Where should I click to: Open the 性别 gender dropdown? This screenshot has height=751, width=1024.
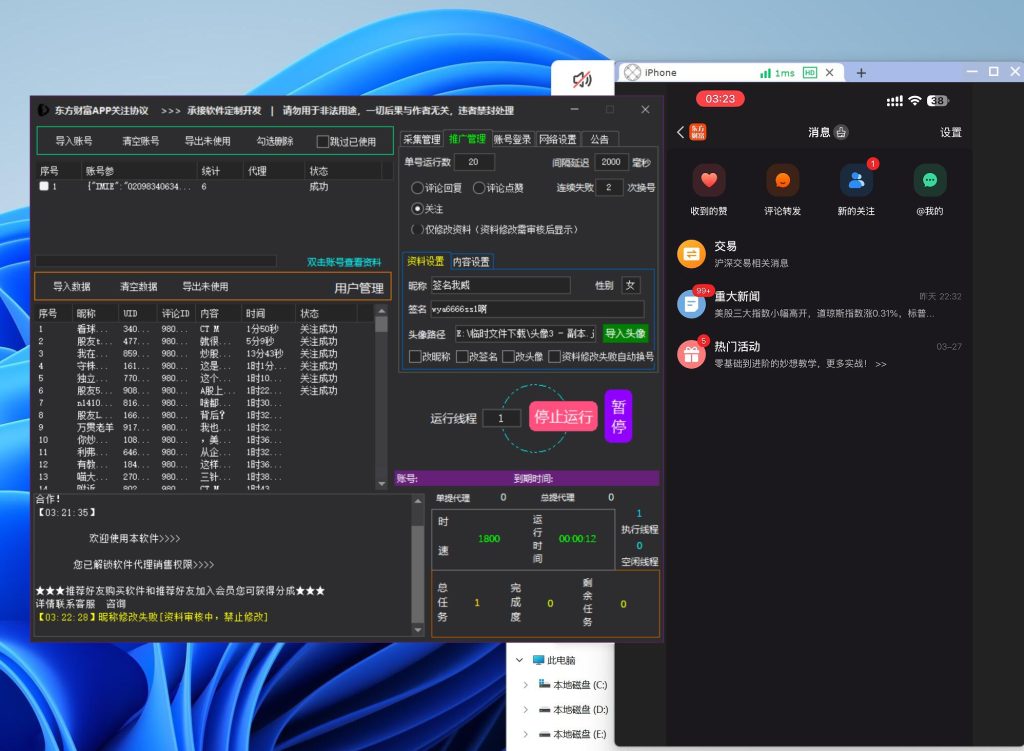[x=631, y=286]
